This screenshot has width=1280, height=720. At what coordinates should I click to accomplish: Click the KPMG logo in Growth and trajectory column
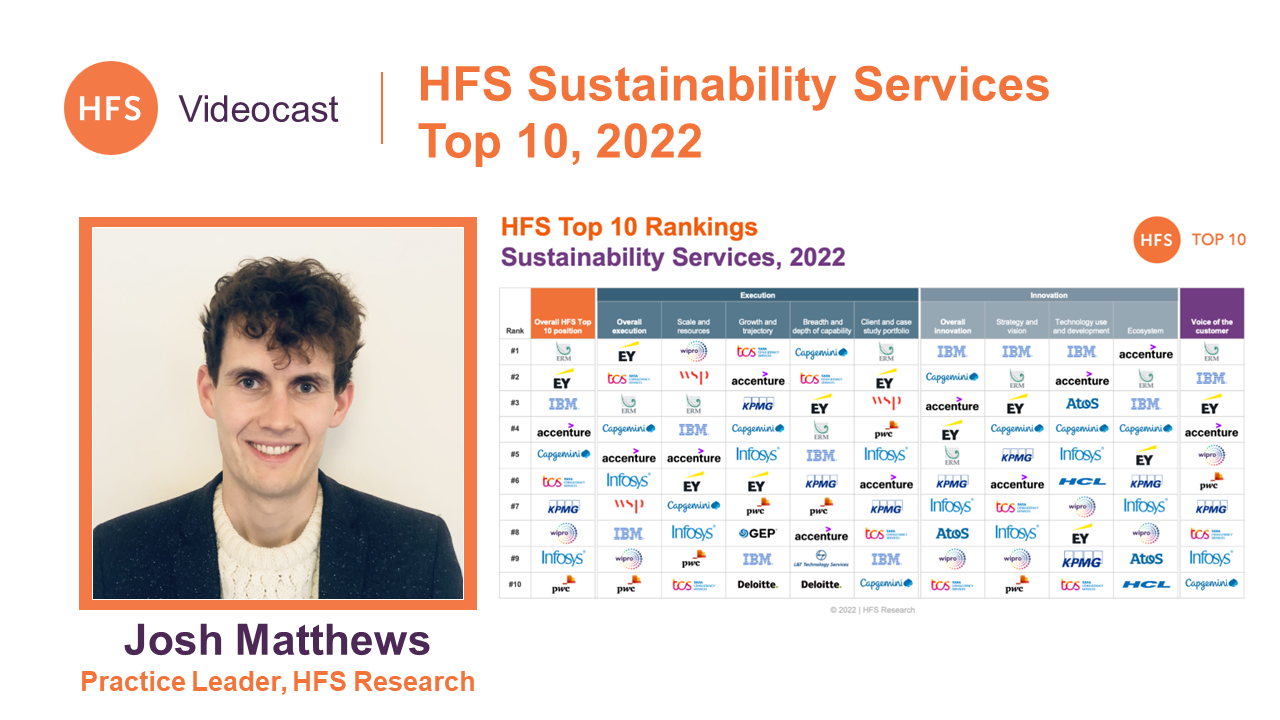point(757,404)
